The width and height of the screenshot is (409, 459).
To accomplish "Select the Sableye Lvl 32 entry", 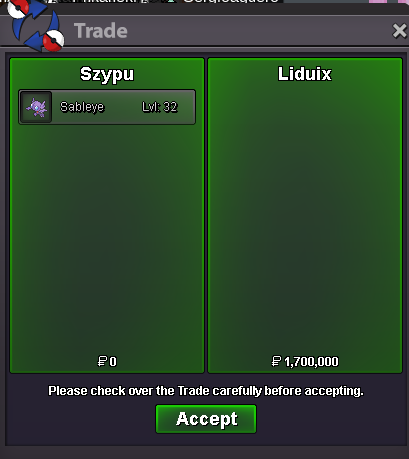I will point(107,107).
